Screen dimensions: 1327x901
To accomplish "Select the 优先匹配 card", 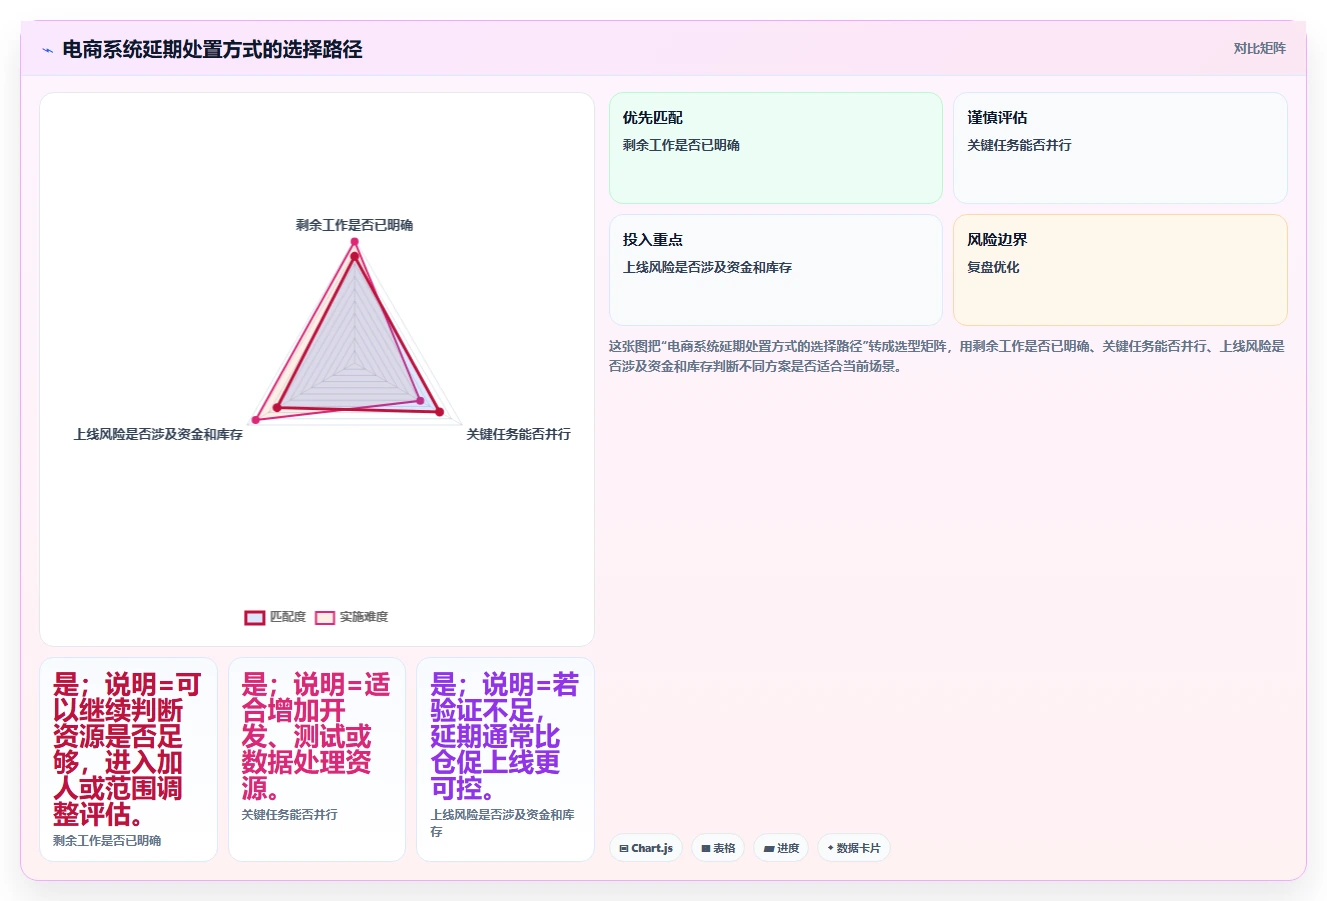I will tap(776, 148).
